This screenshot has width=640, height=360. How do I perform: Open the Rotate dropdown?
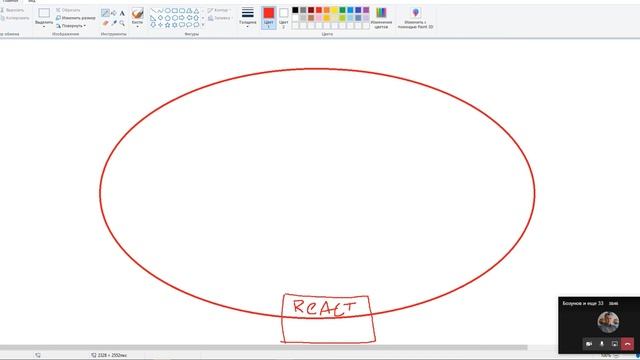coord(71,26)
